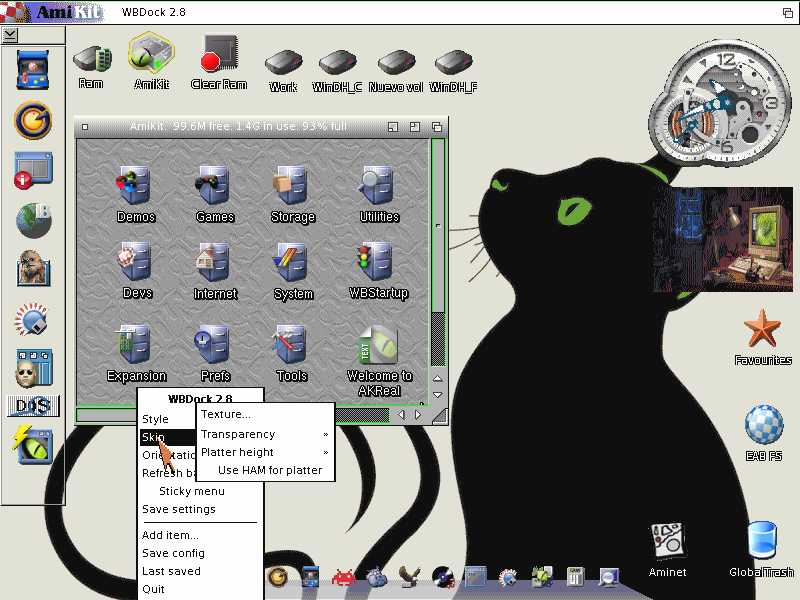The width and height of the screenshot is (800, 600).
Task: Launch the globe browser icon in left dock
Action: click(x=34, y=220)
